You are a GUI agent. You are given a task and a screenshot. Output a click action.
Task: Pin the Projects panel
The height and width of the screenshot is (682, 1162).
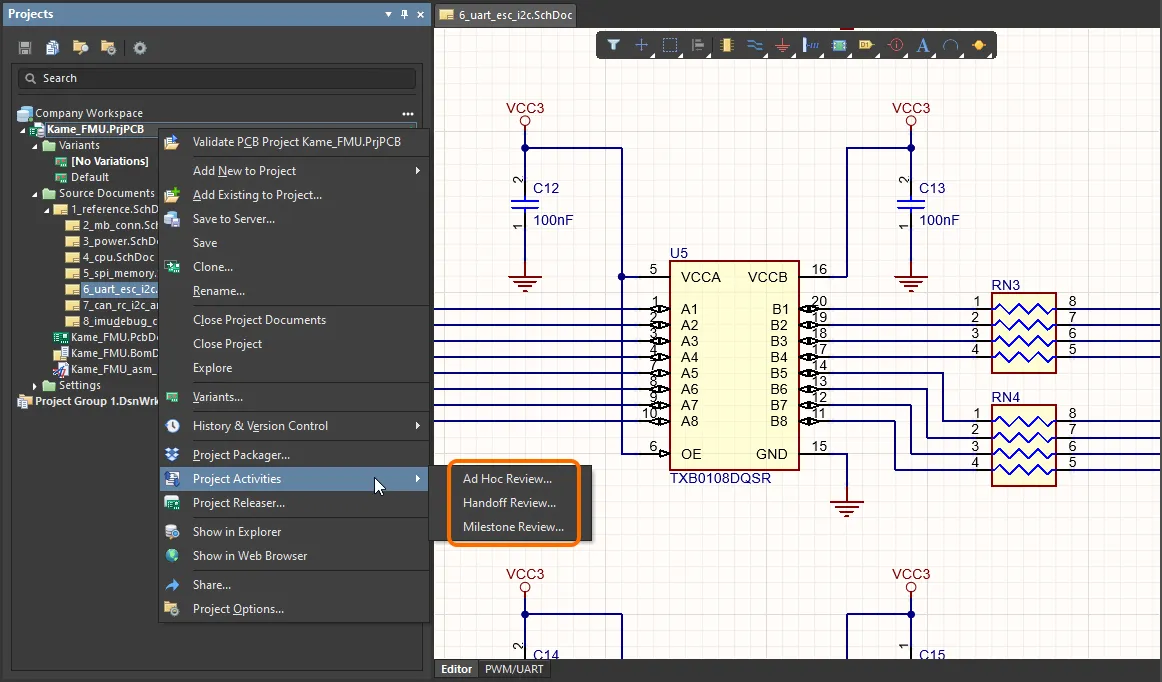click(404, 14)
